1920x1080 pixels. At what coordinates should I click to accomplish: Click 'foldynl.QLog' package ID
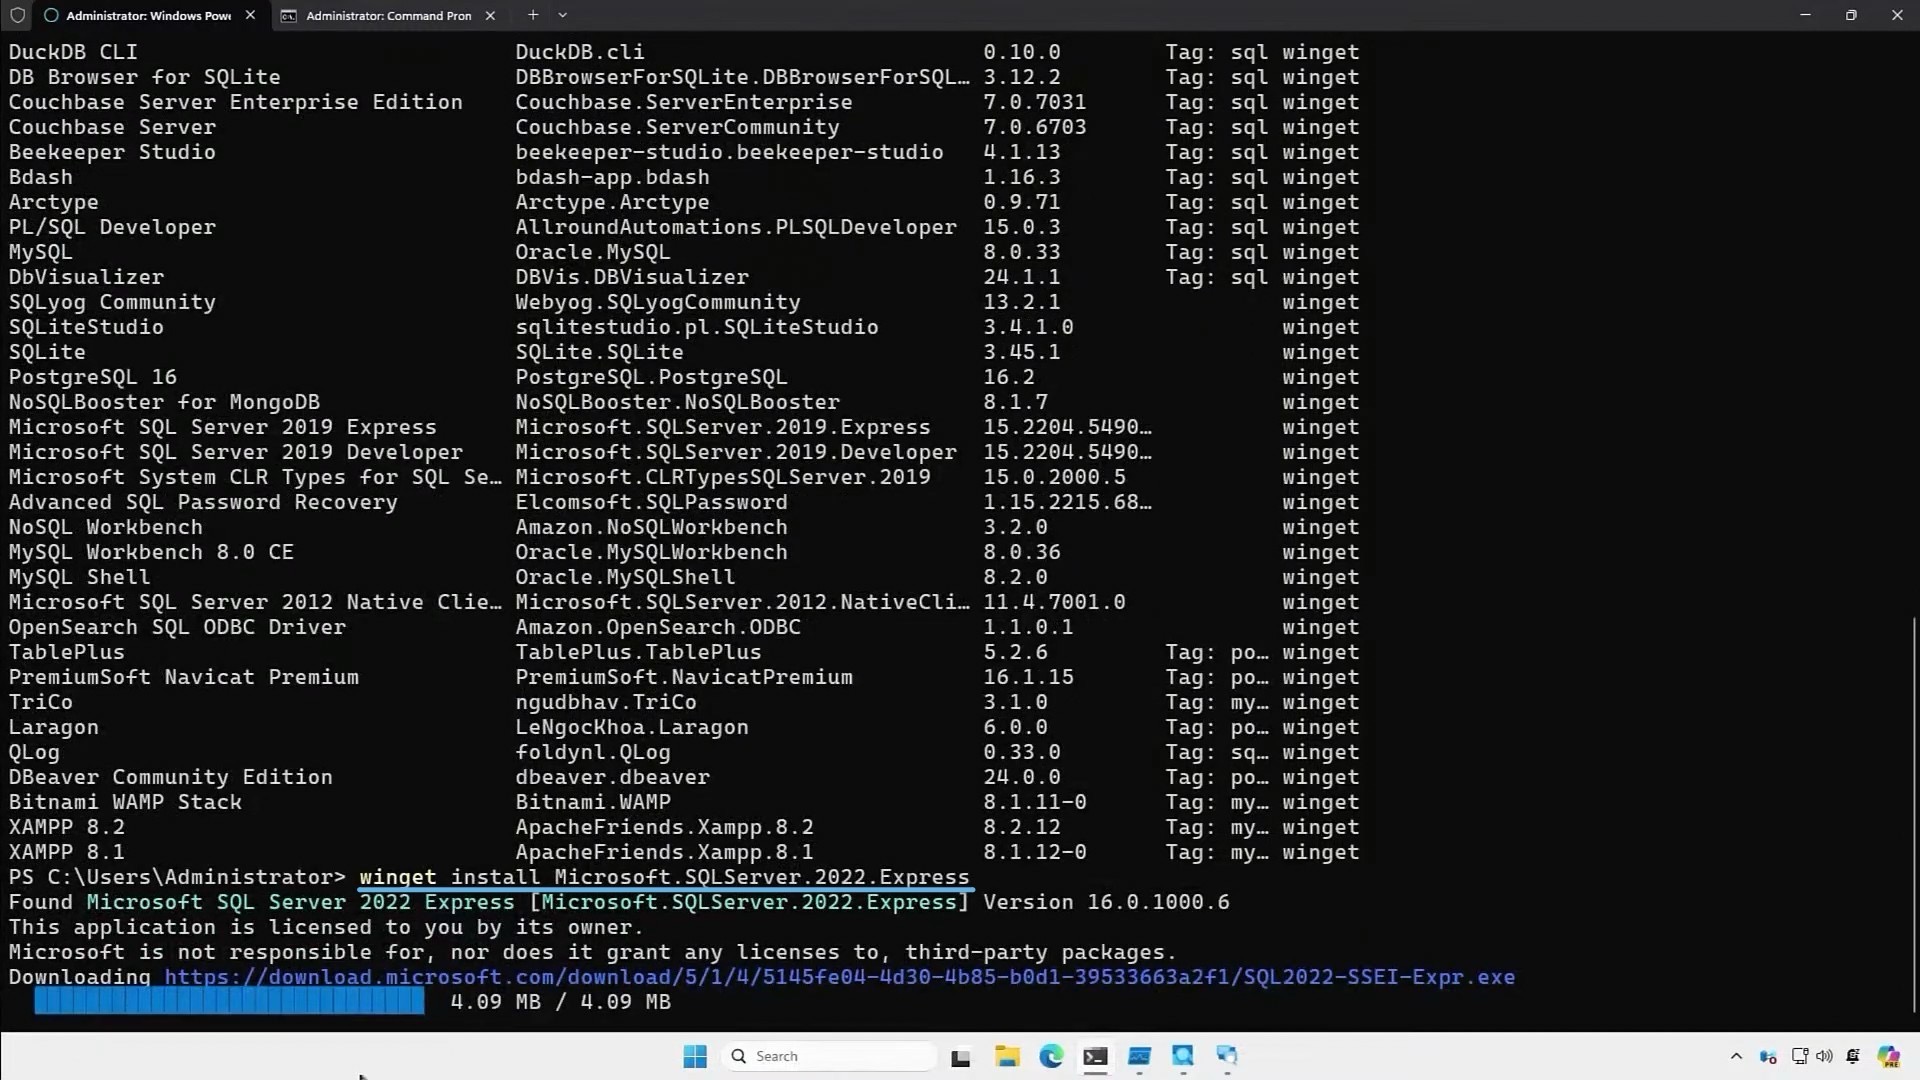[593, 752]
